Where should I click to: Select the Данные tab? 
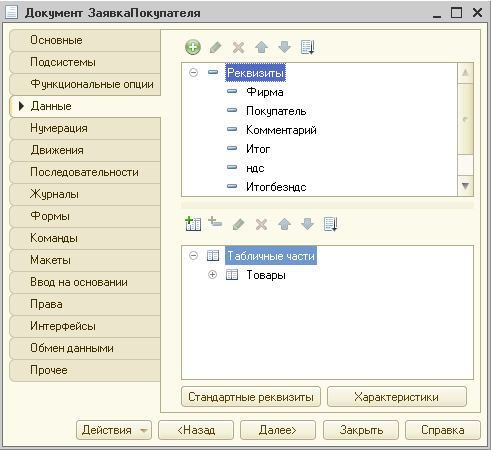point(85,106)
